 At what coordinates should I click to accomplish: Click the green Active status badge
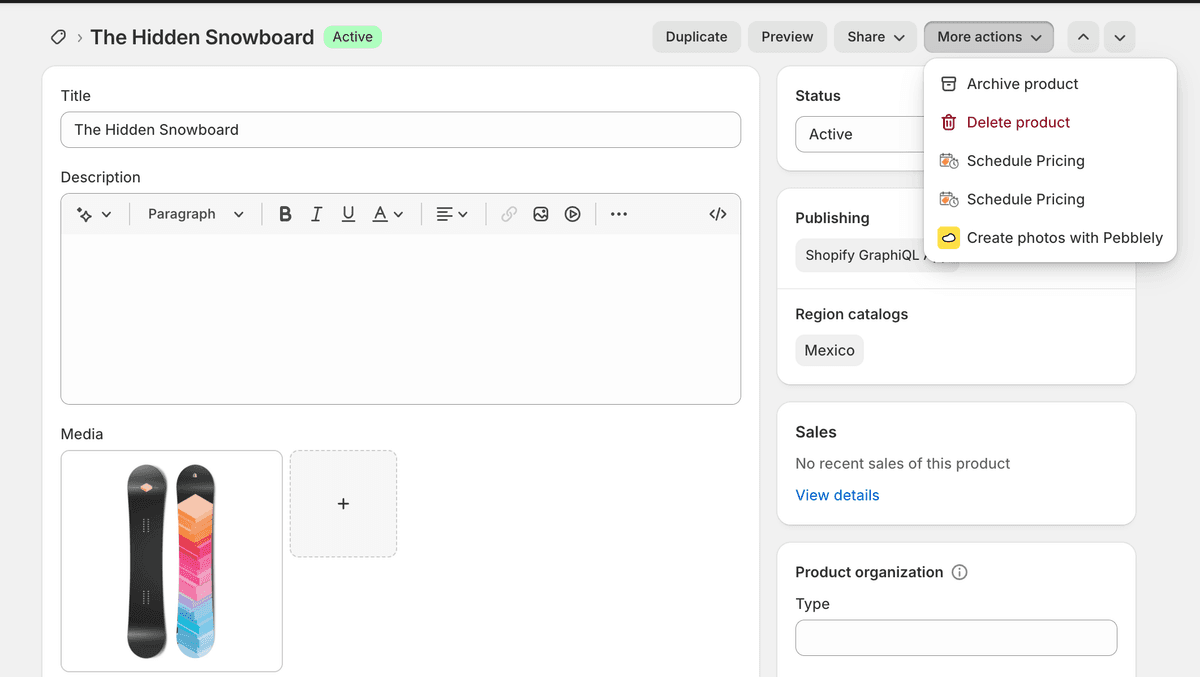(x=352, y=37)
